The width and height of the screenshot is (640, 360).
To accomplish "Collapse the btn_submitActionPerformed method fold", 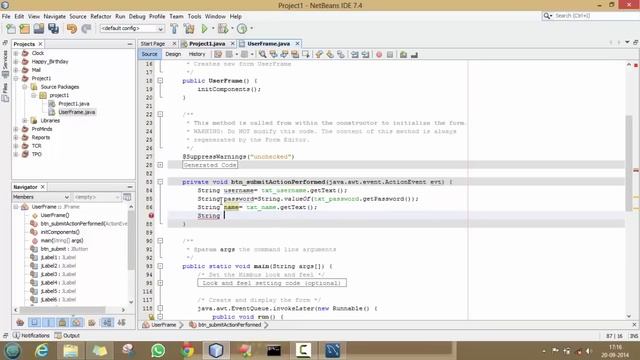I will point(160,182).
